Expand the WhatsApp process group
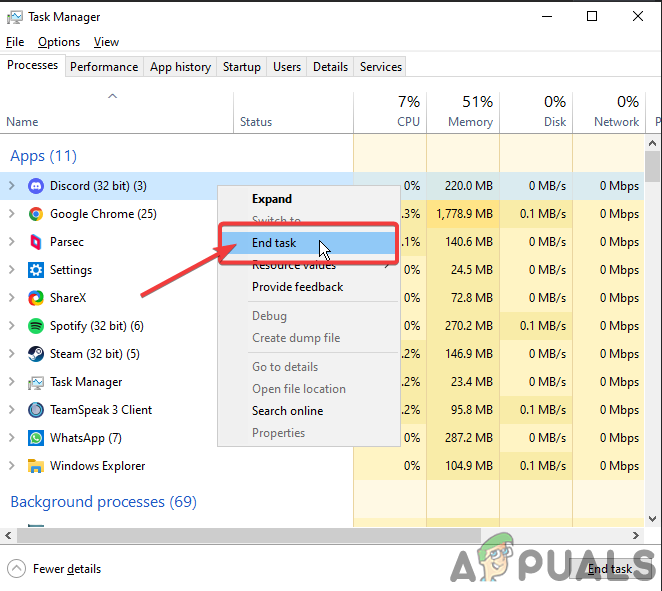The height and width of the screenshot is (591, 662). click(12, 438)
